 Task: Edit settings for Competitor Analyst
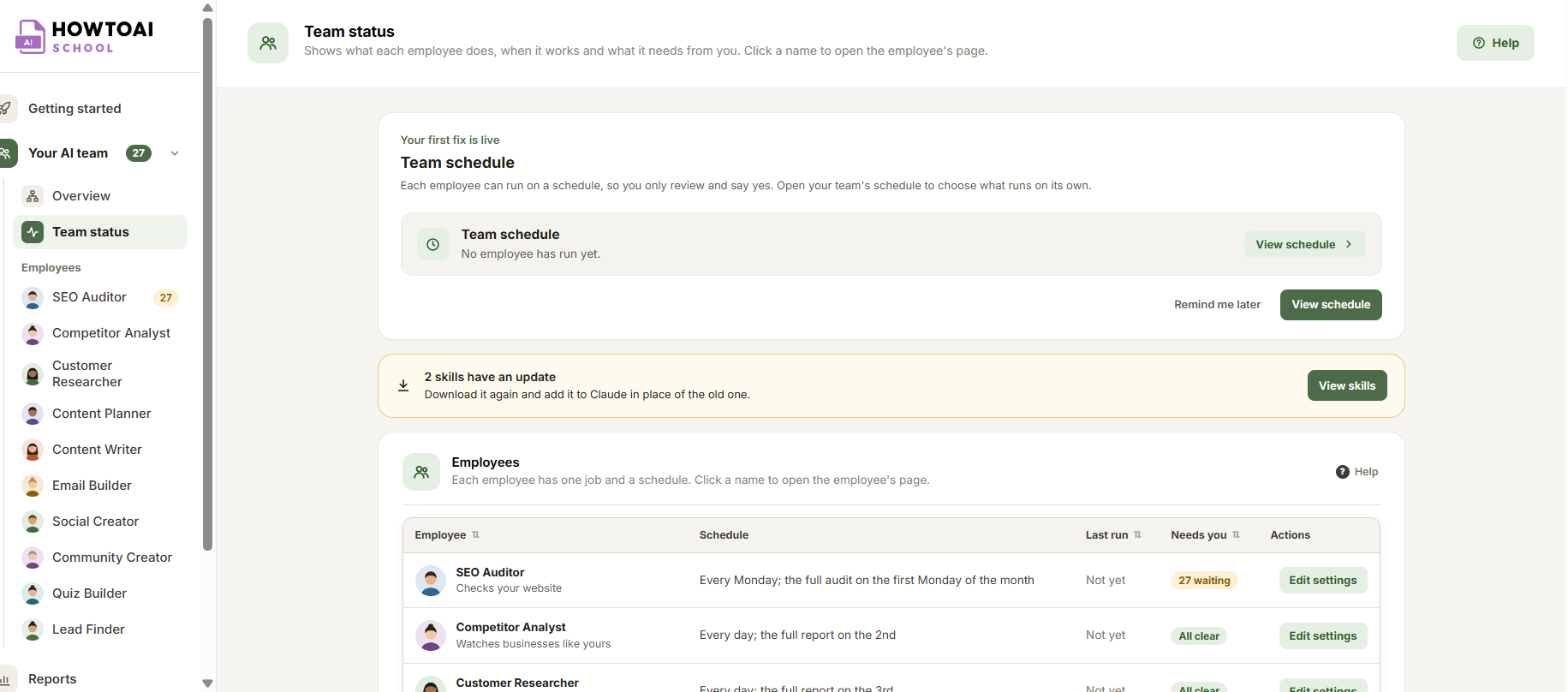point(1323,635)
